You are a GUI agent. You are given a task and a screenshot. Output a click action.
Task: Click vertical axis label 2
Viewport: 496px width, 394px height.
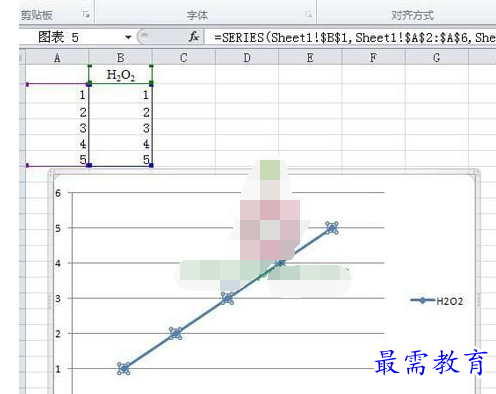pyautogui.click(x=58, y=334)
